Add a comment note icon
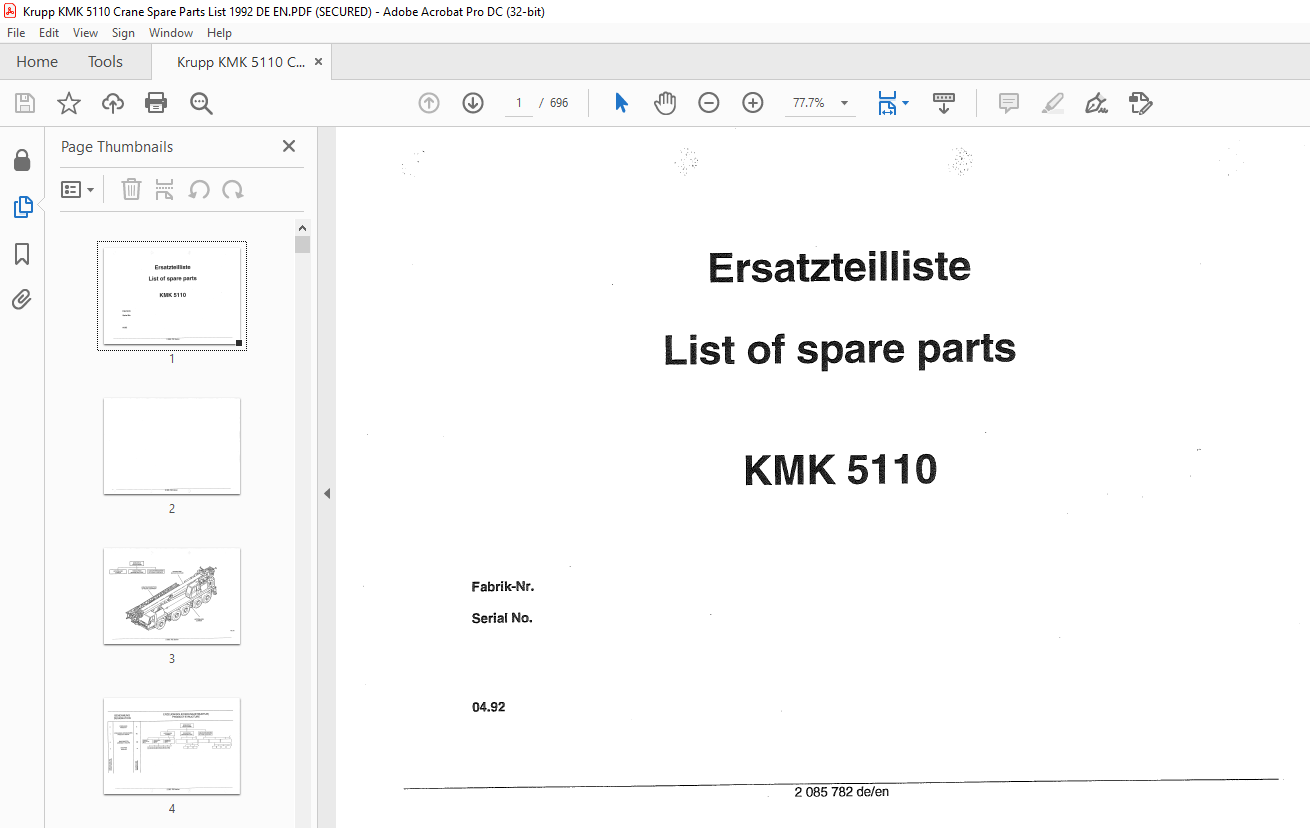The width and height of the screenshot is (1310, 828). point(1009,103)
